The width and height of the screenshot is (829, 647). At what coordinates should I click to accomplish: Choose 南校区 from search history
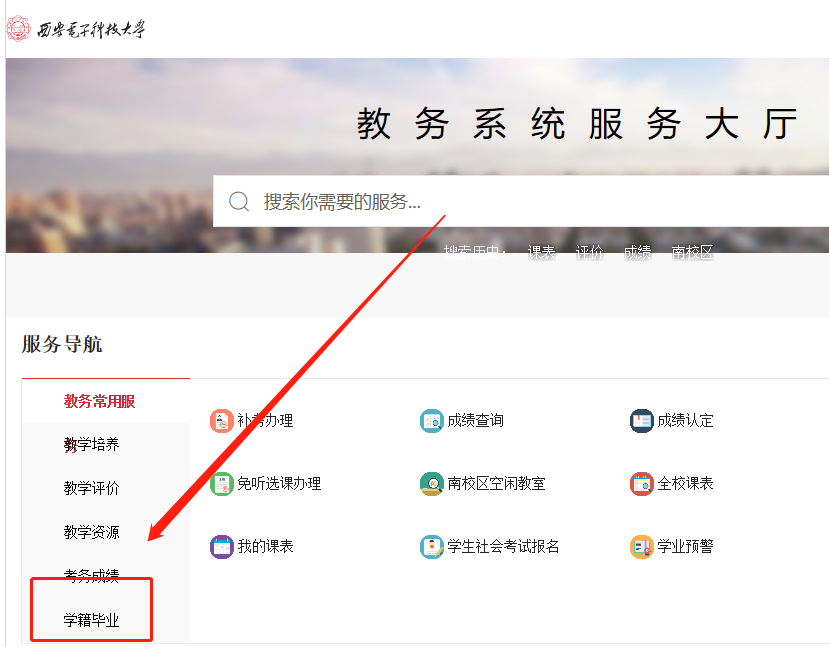(x=692, y=252)
